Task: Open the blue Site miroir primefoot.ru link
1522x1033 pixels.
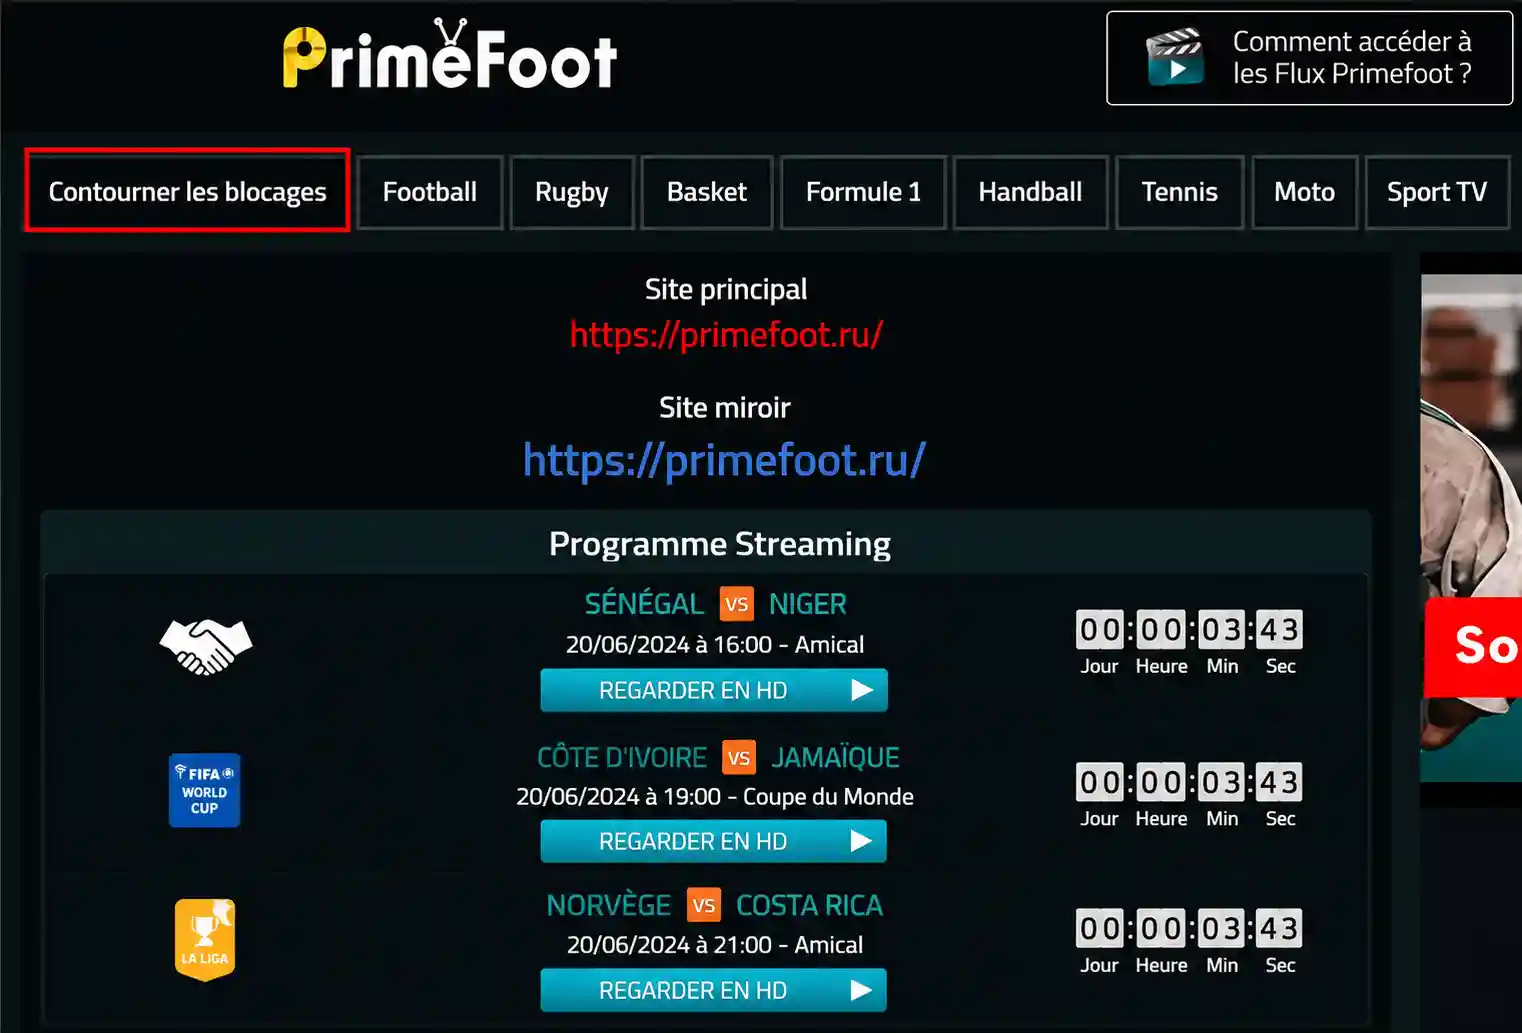Action: tap(724, 460)
